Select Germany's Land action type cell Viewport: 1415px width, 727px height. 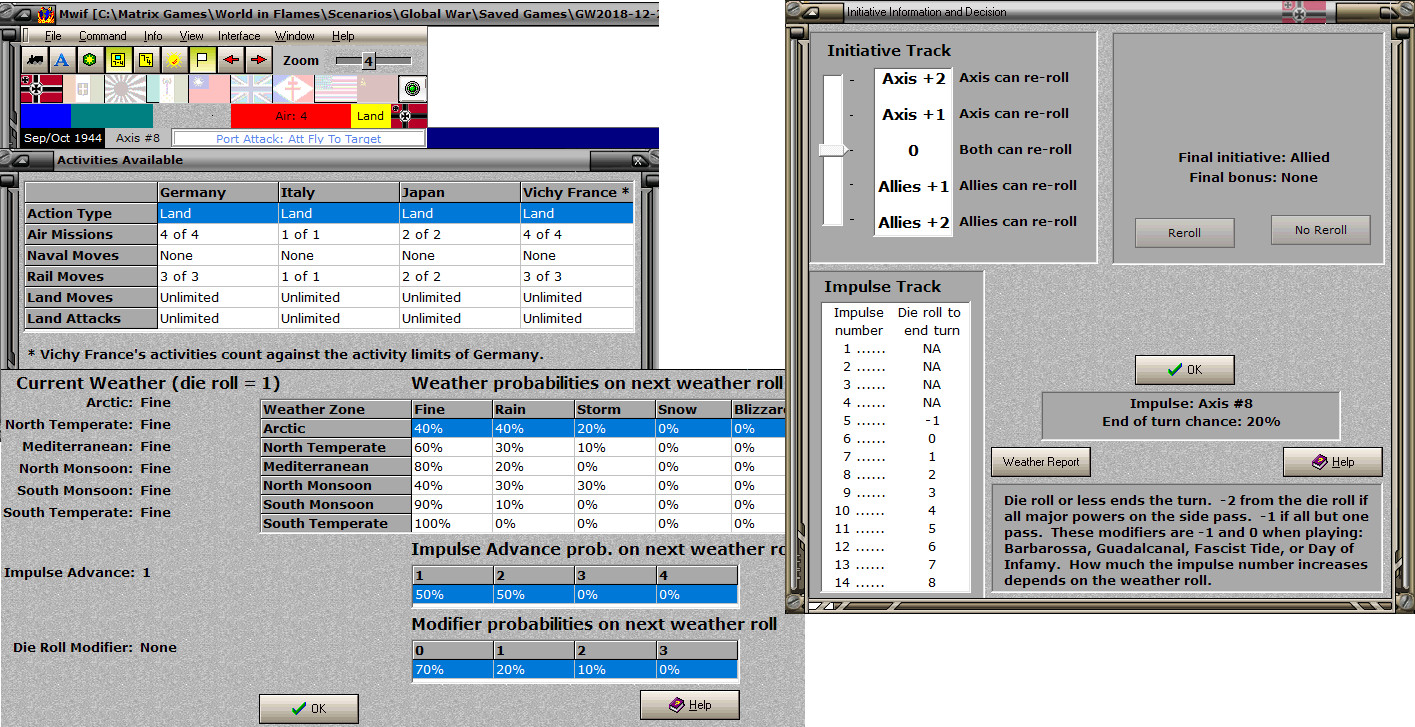[218, 213]
